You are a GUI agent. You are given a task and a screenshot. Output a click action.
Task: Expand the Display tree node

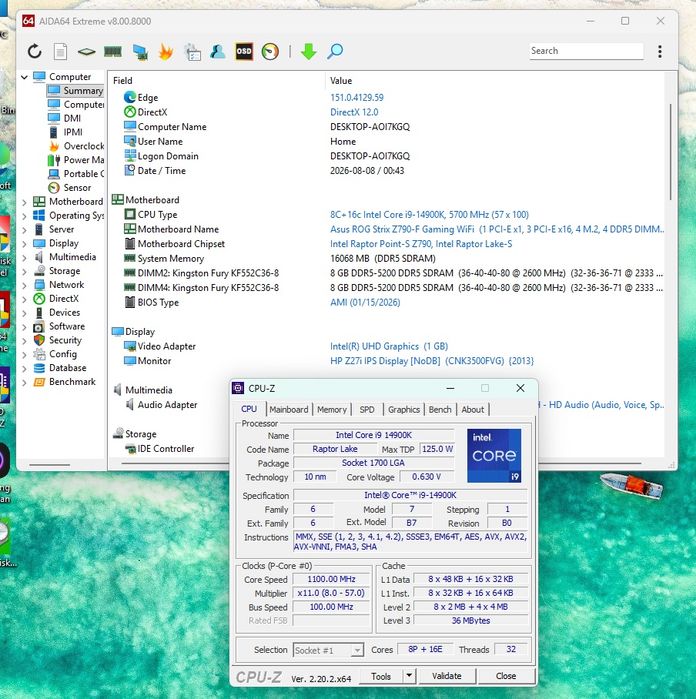(25, 243)
